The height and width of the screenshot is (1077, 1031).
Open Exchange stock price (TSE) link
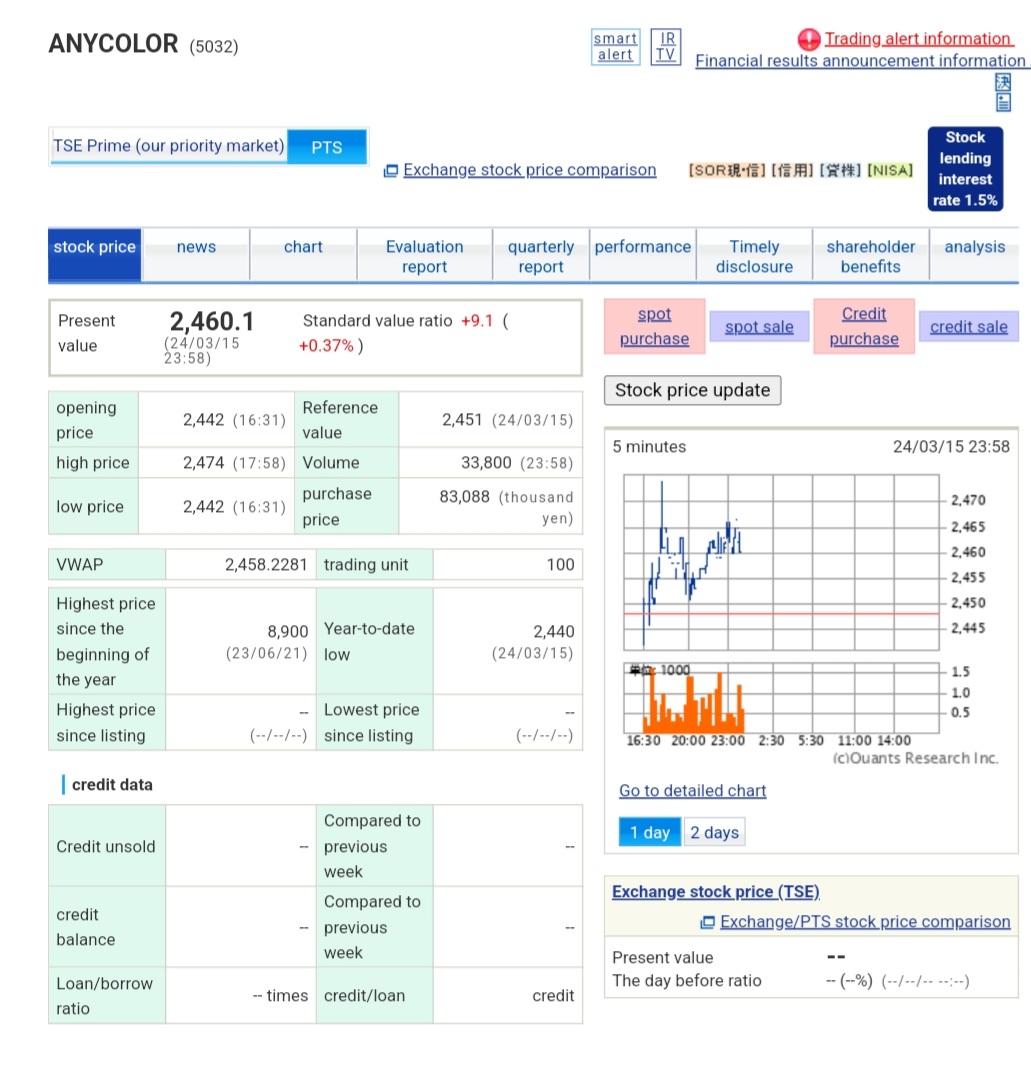tap(716, 892)
